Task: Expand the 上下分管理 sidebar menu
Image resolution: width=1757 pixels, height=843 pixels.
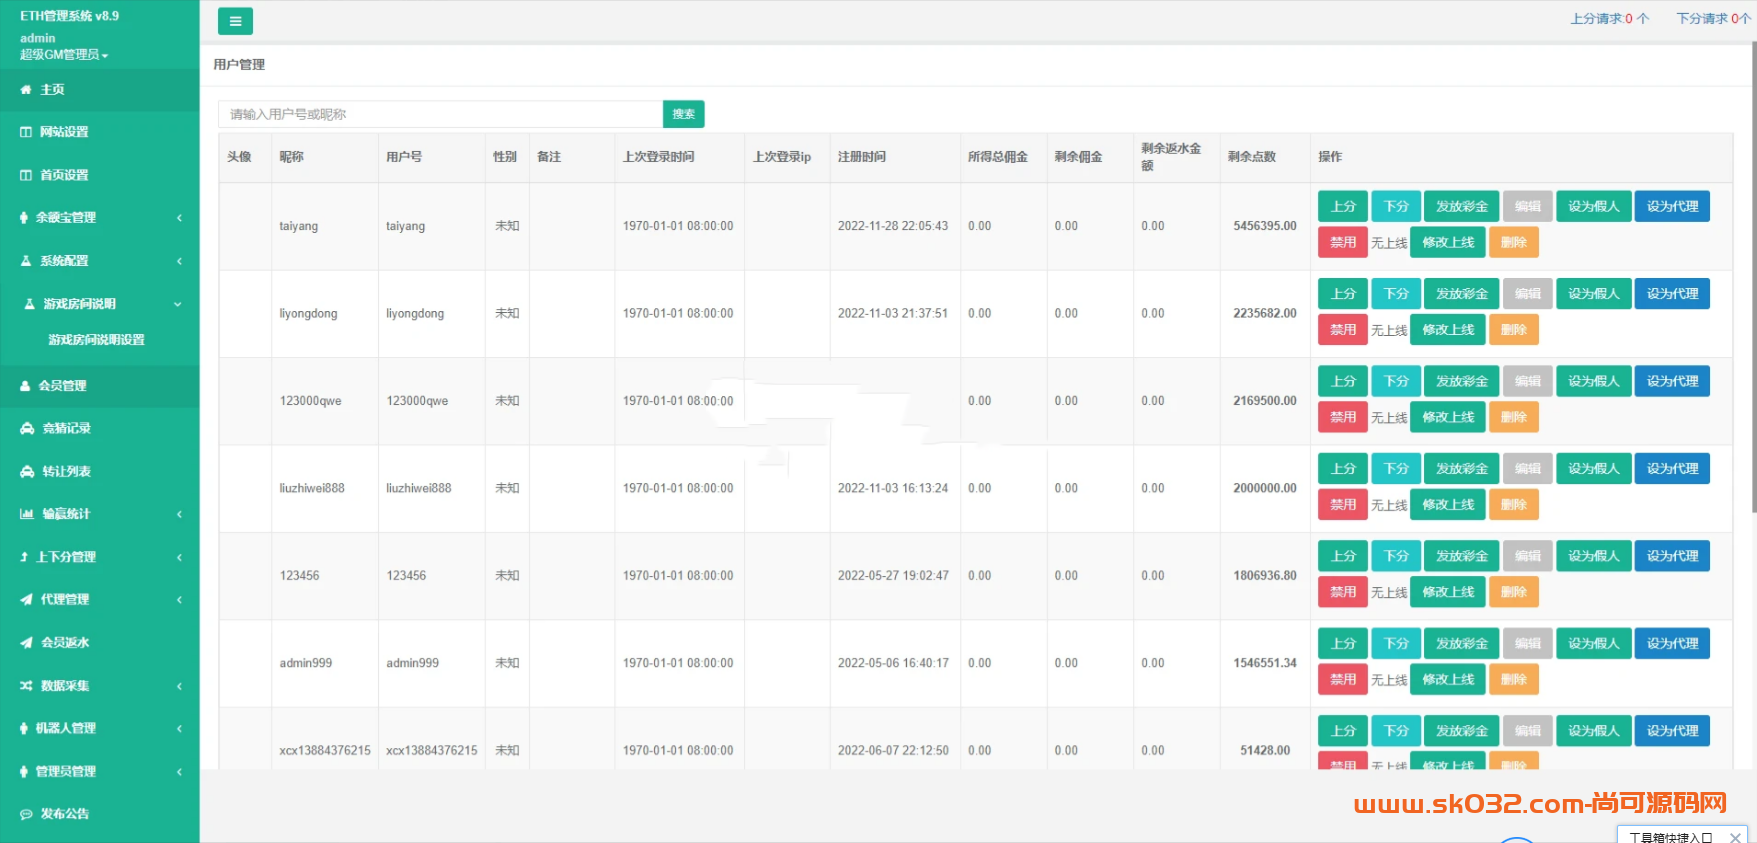Action: click(x=100, y=557)
